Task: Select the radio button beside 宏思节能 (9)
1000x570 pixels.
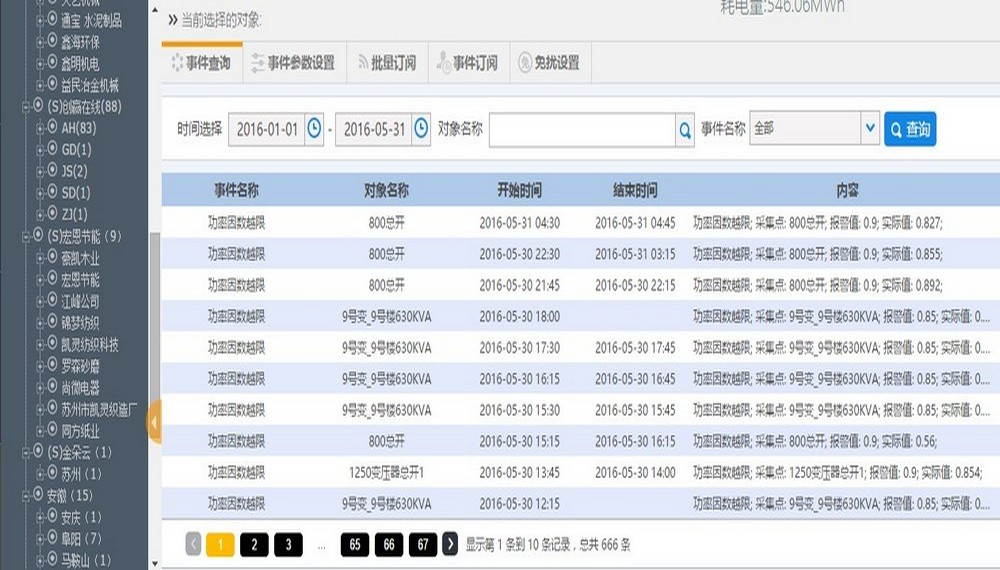Action: [x=39, y=236]
